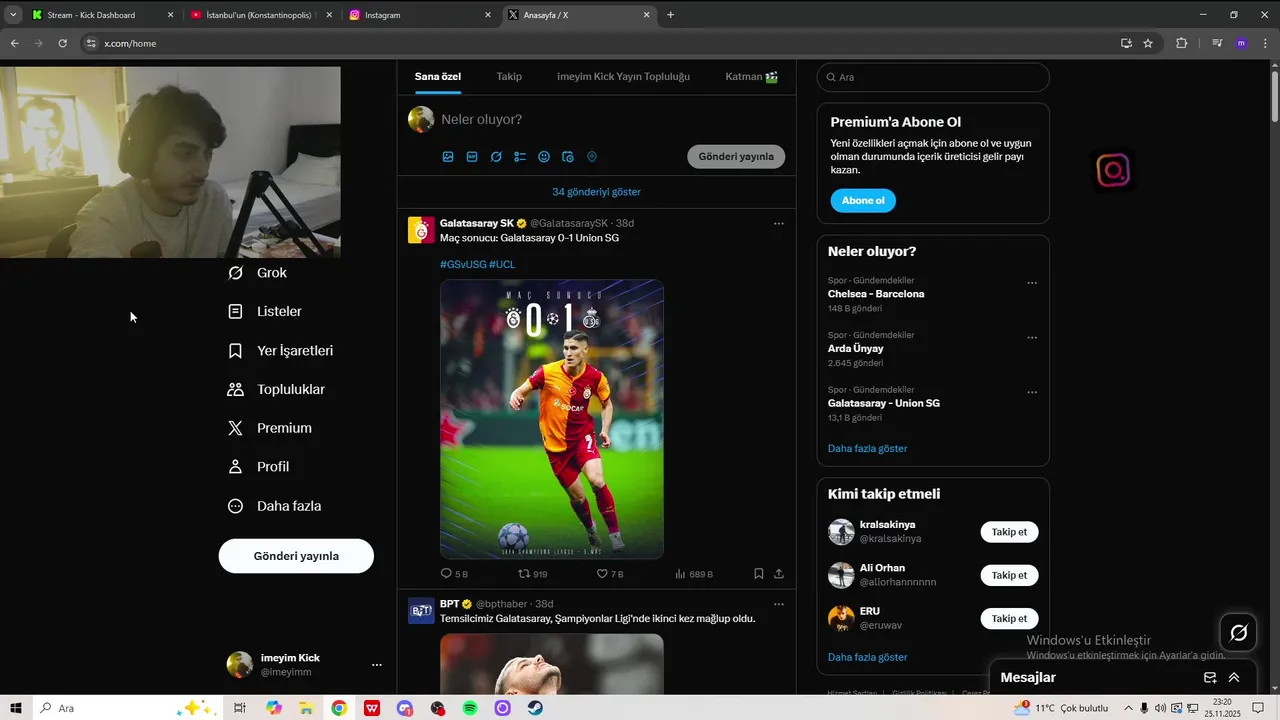Open the floating Grok button at bottom right

[x=1238, y=632]
